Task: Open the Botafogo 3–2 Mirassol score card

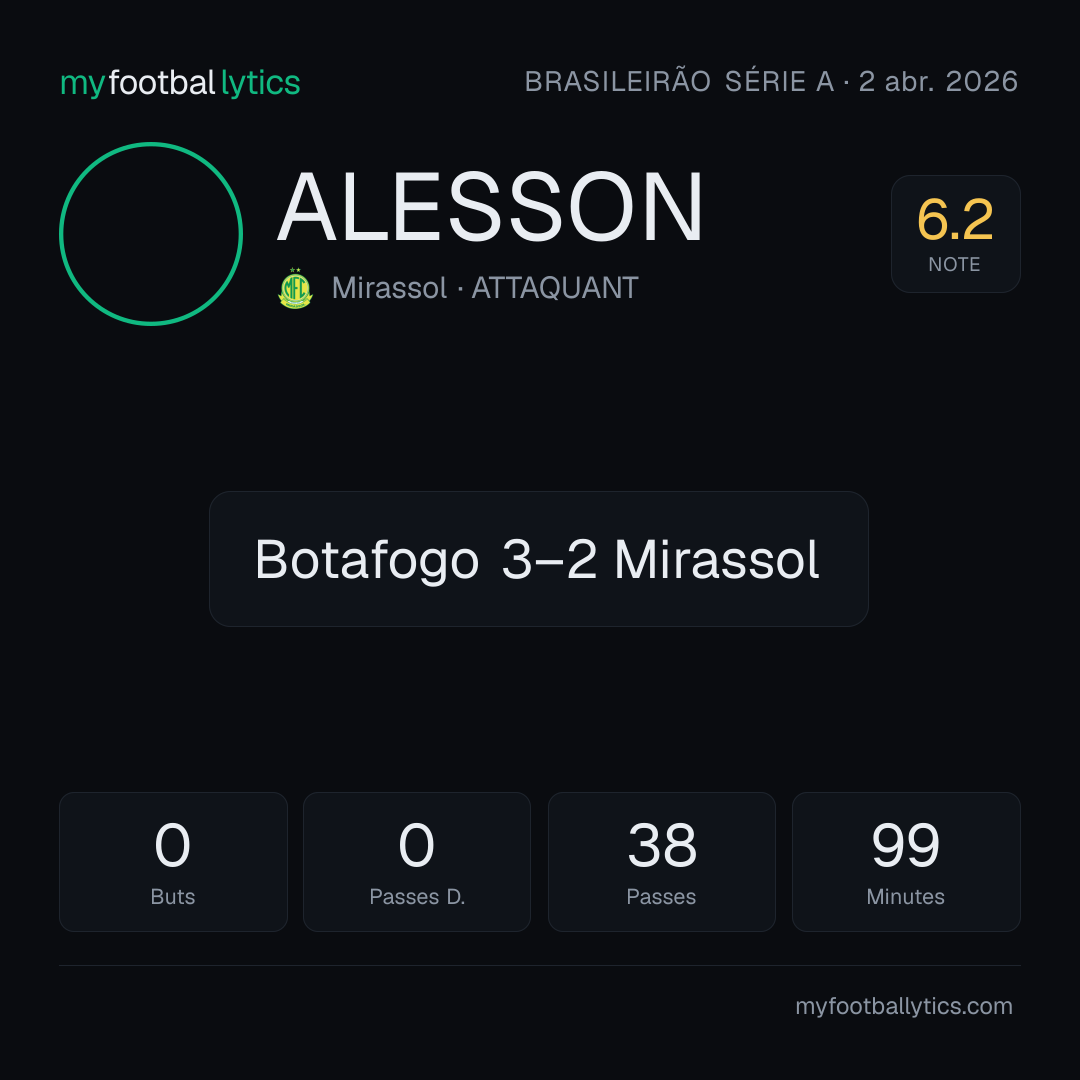Action: [x=539, y=559]
